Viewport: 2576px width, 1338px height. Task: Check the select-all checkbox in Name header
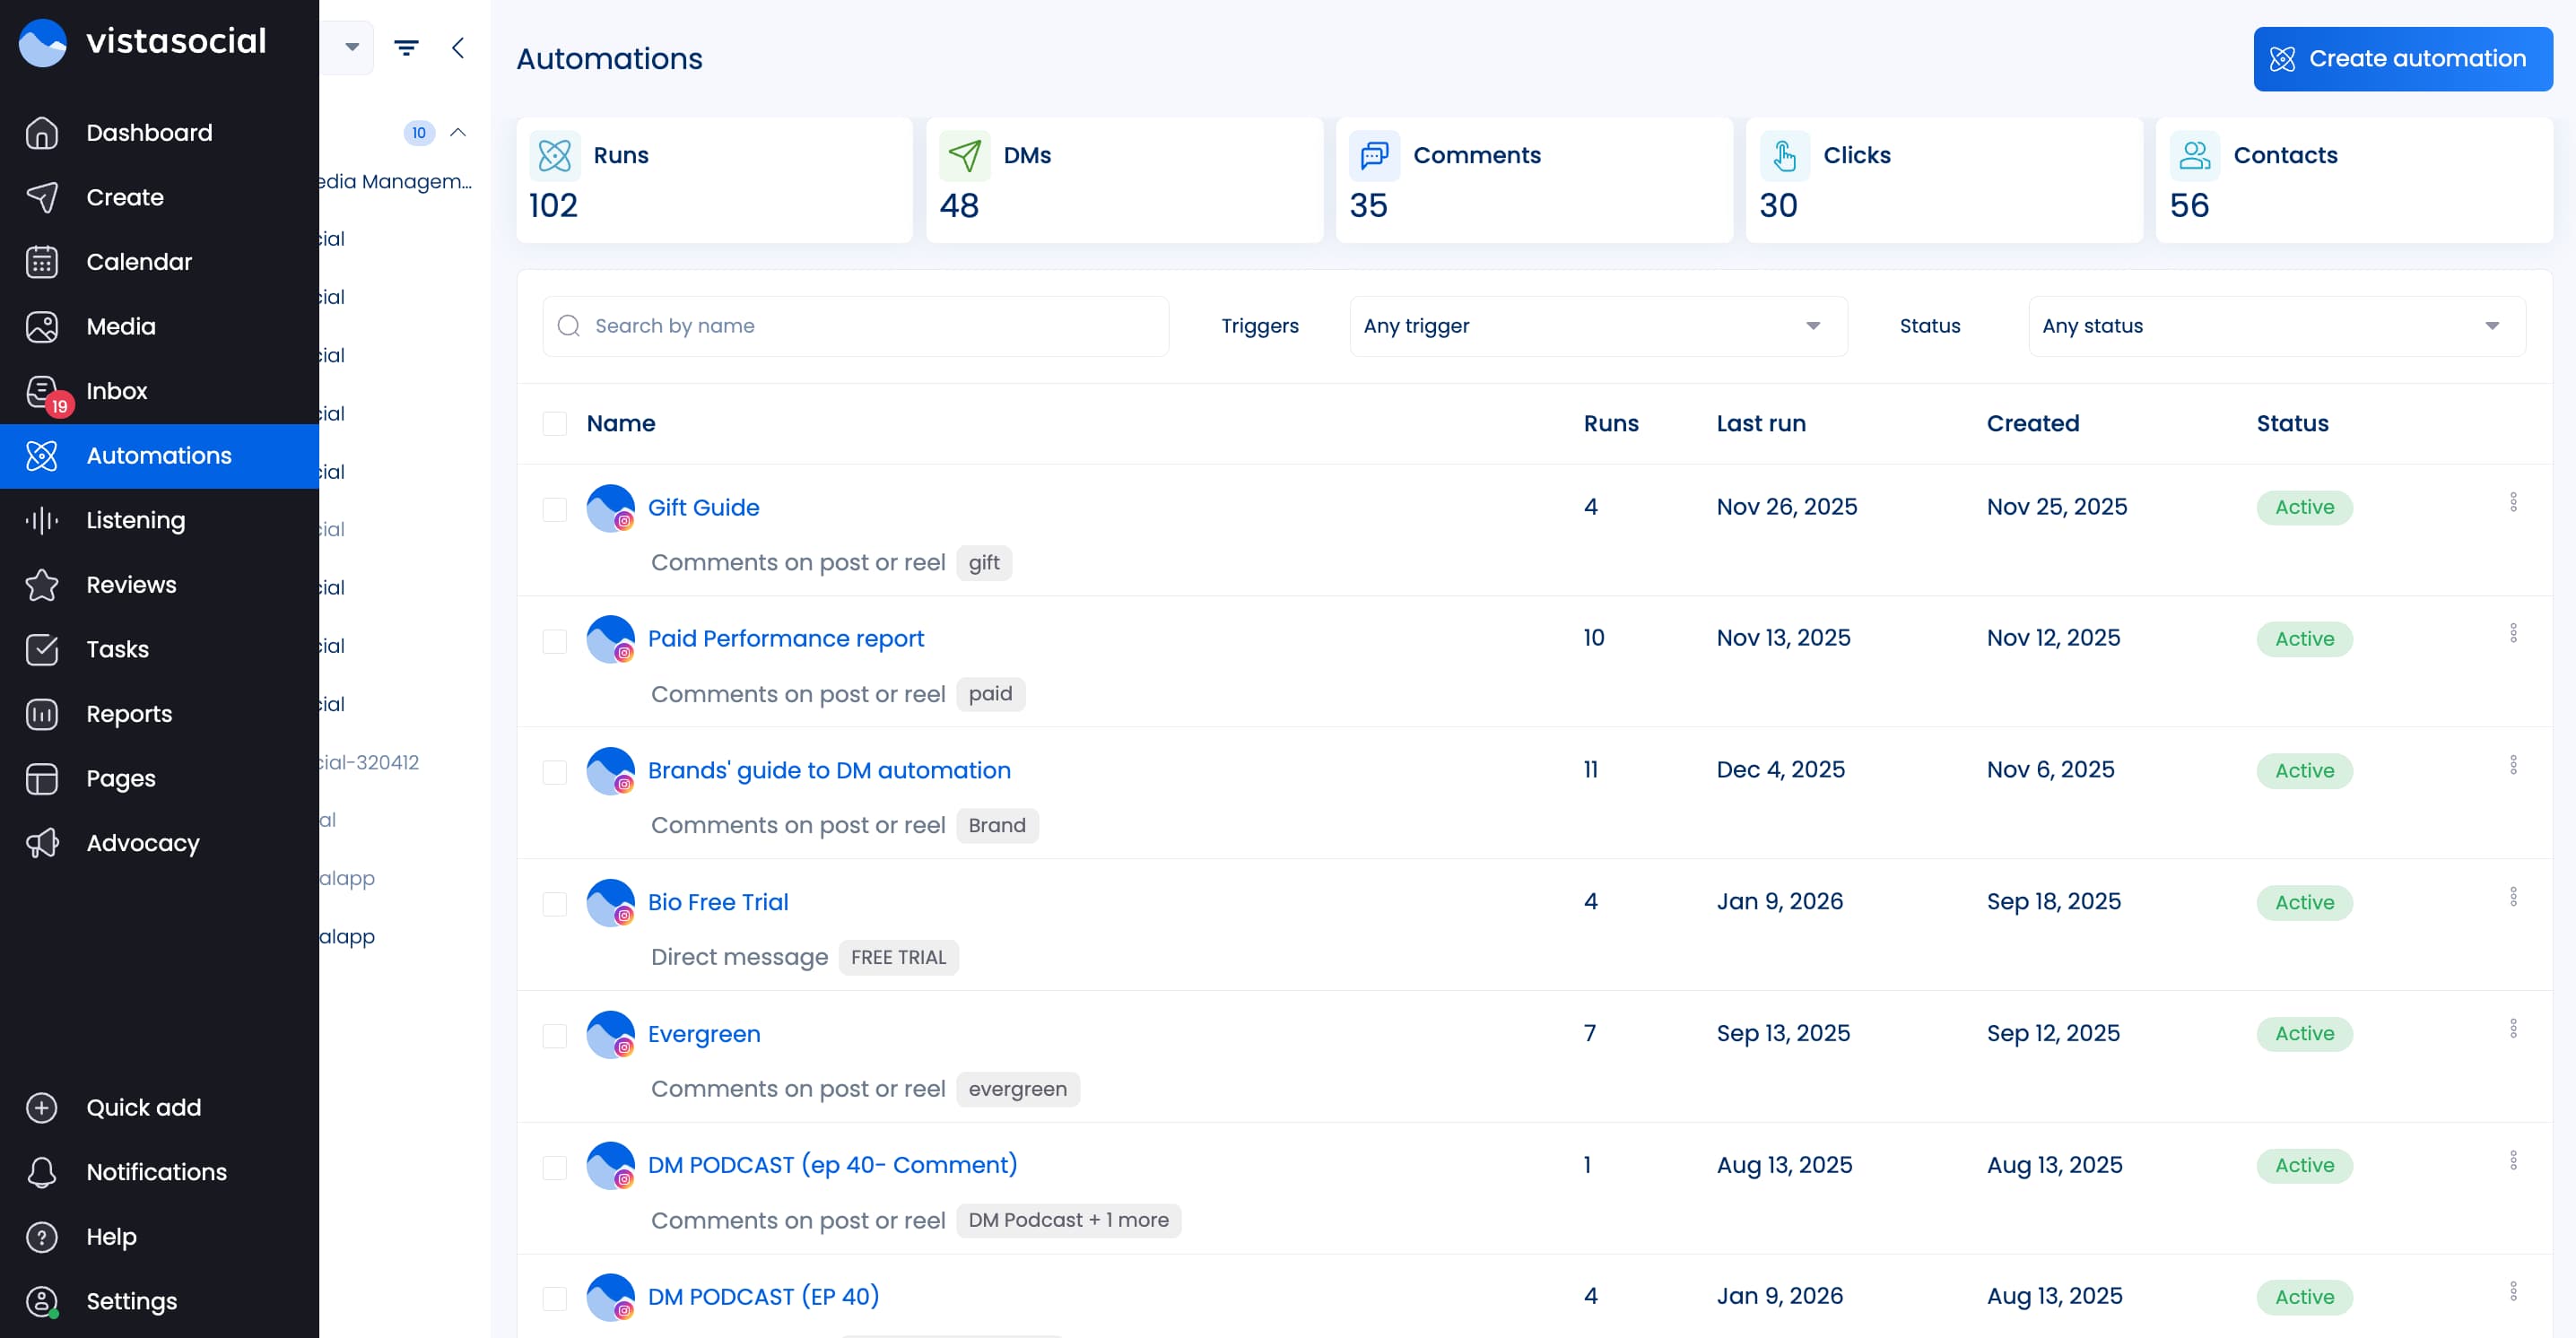pos(555,423)
